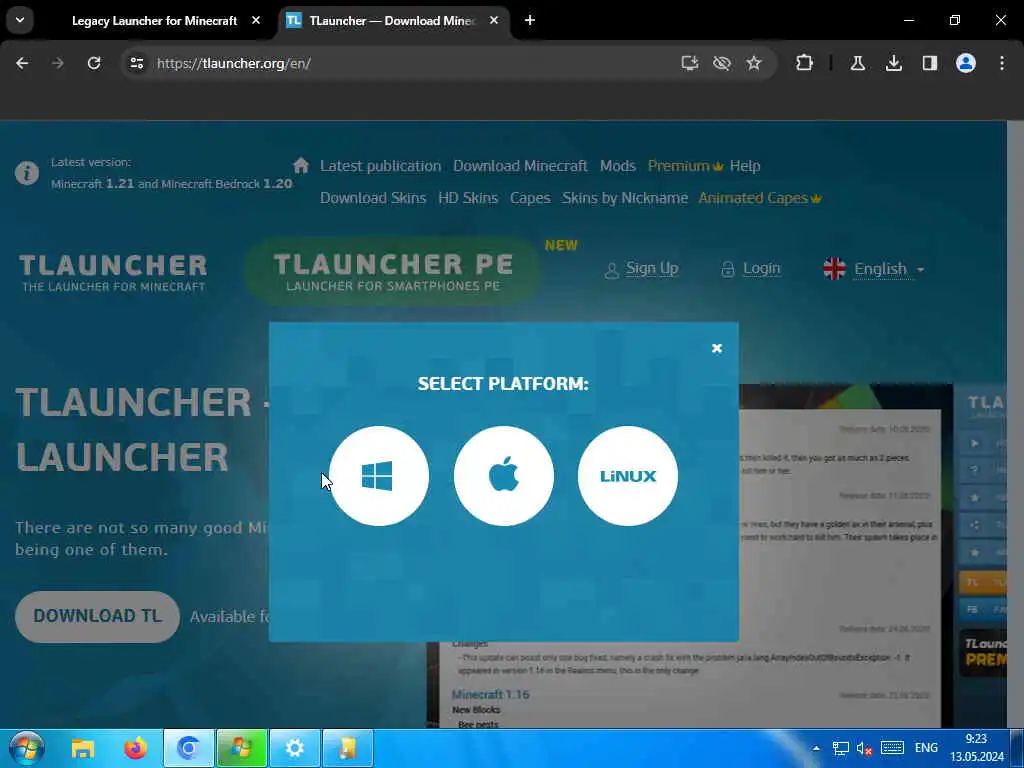Open site information icon in address bar
Screen dimensions: 1024x768
(x=136, y=63)
